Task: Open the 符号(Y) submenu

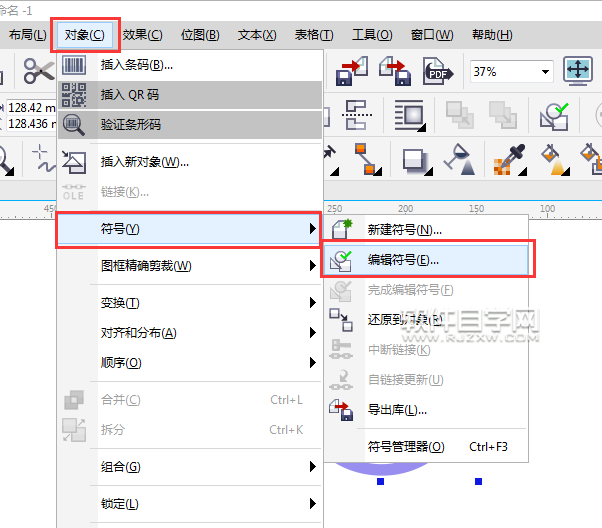Action: tap(189, 229)
